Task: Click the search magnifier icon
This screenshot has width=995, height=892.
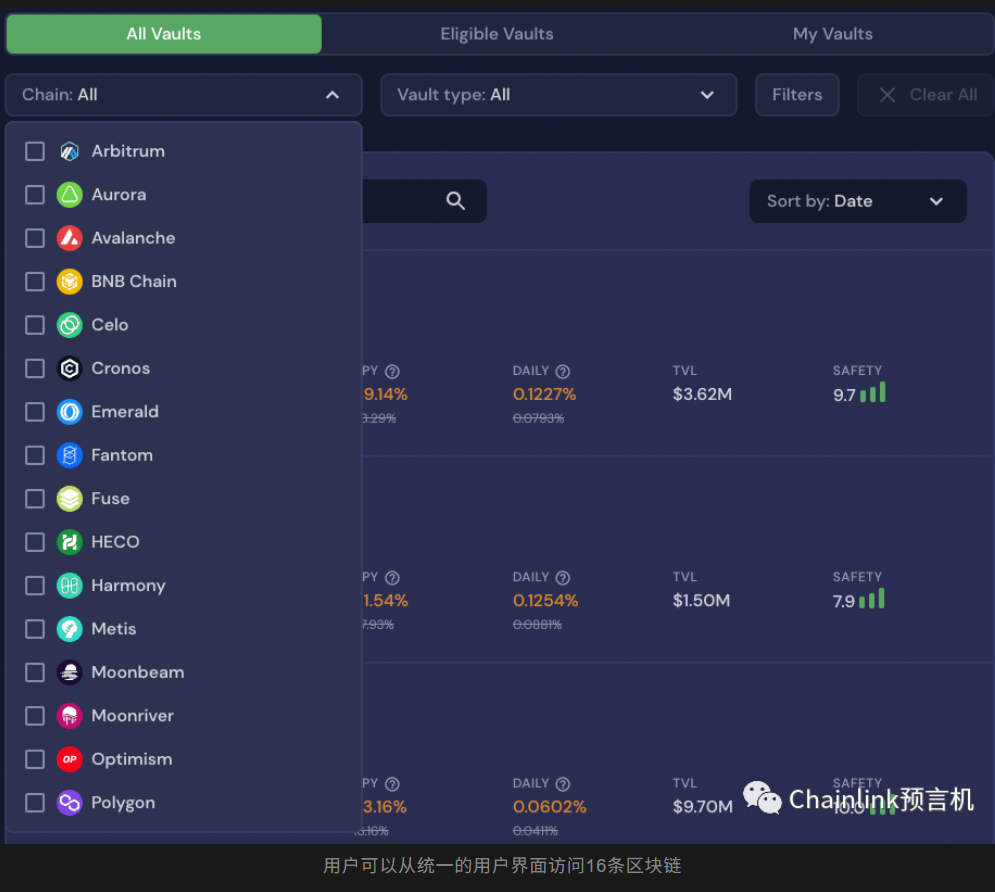Action: 456,201
